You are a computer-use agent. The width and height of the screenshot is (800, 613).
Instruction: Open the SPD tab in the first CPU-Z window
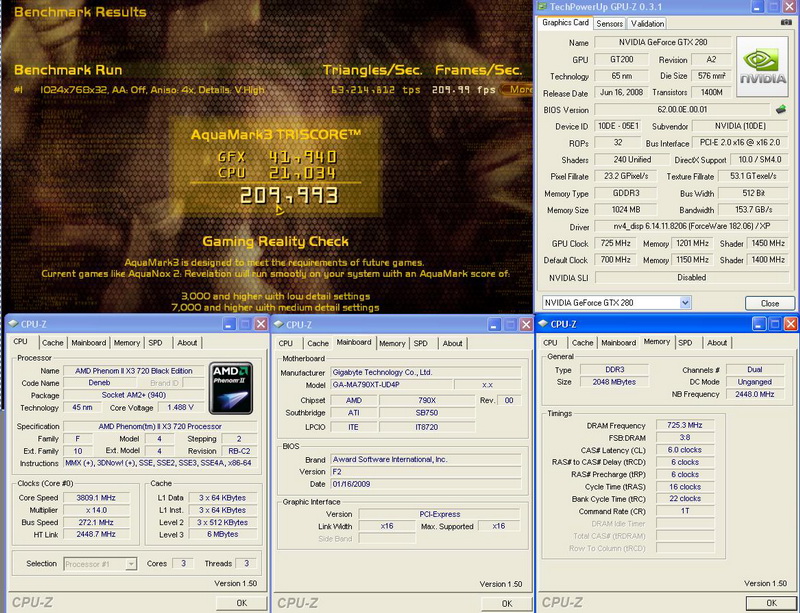coord(156,343)
